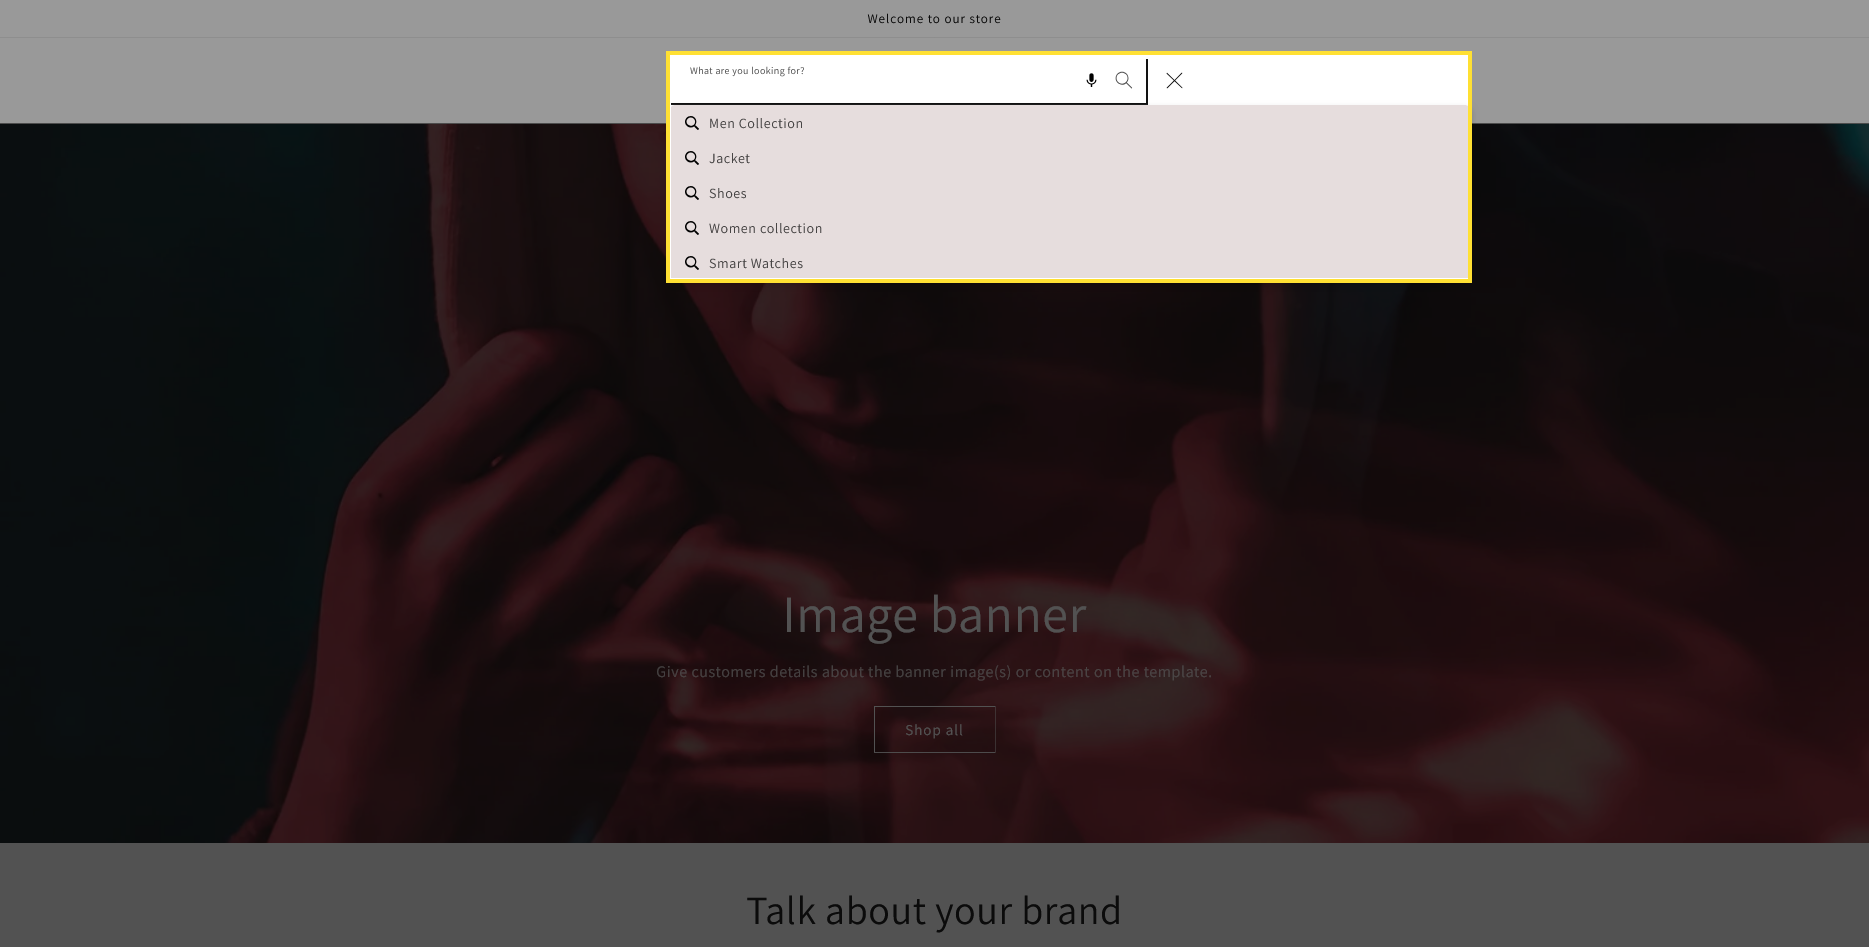Click the banner description about customer details

[933, 672]
